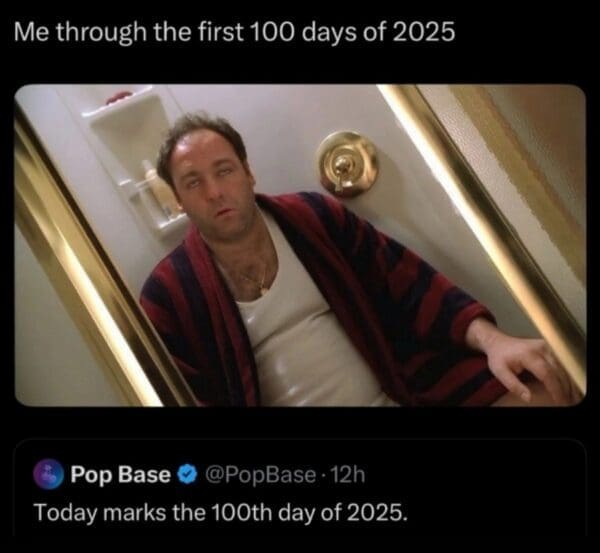Click the blue verified badge beside Pop Base
Image resolution: width=600 pixels, height=553 pixels.
187,475
